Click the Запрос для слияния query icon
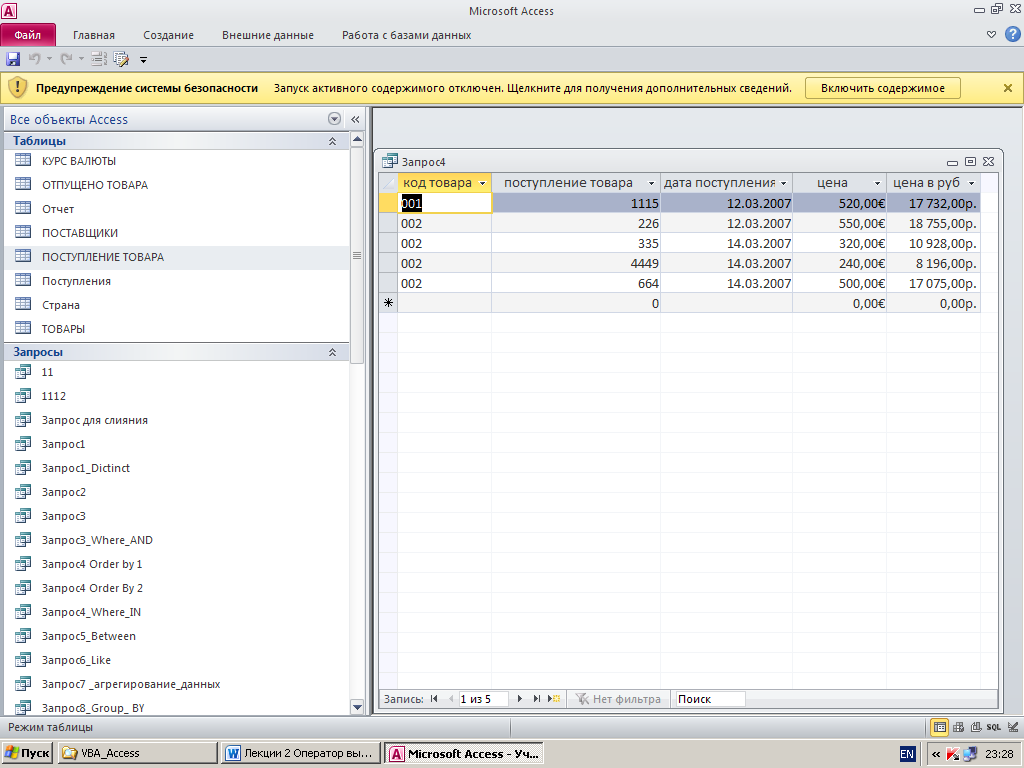The image size is (1024, 768). tap(23, 419)
